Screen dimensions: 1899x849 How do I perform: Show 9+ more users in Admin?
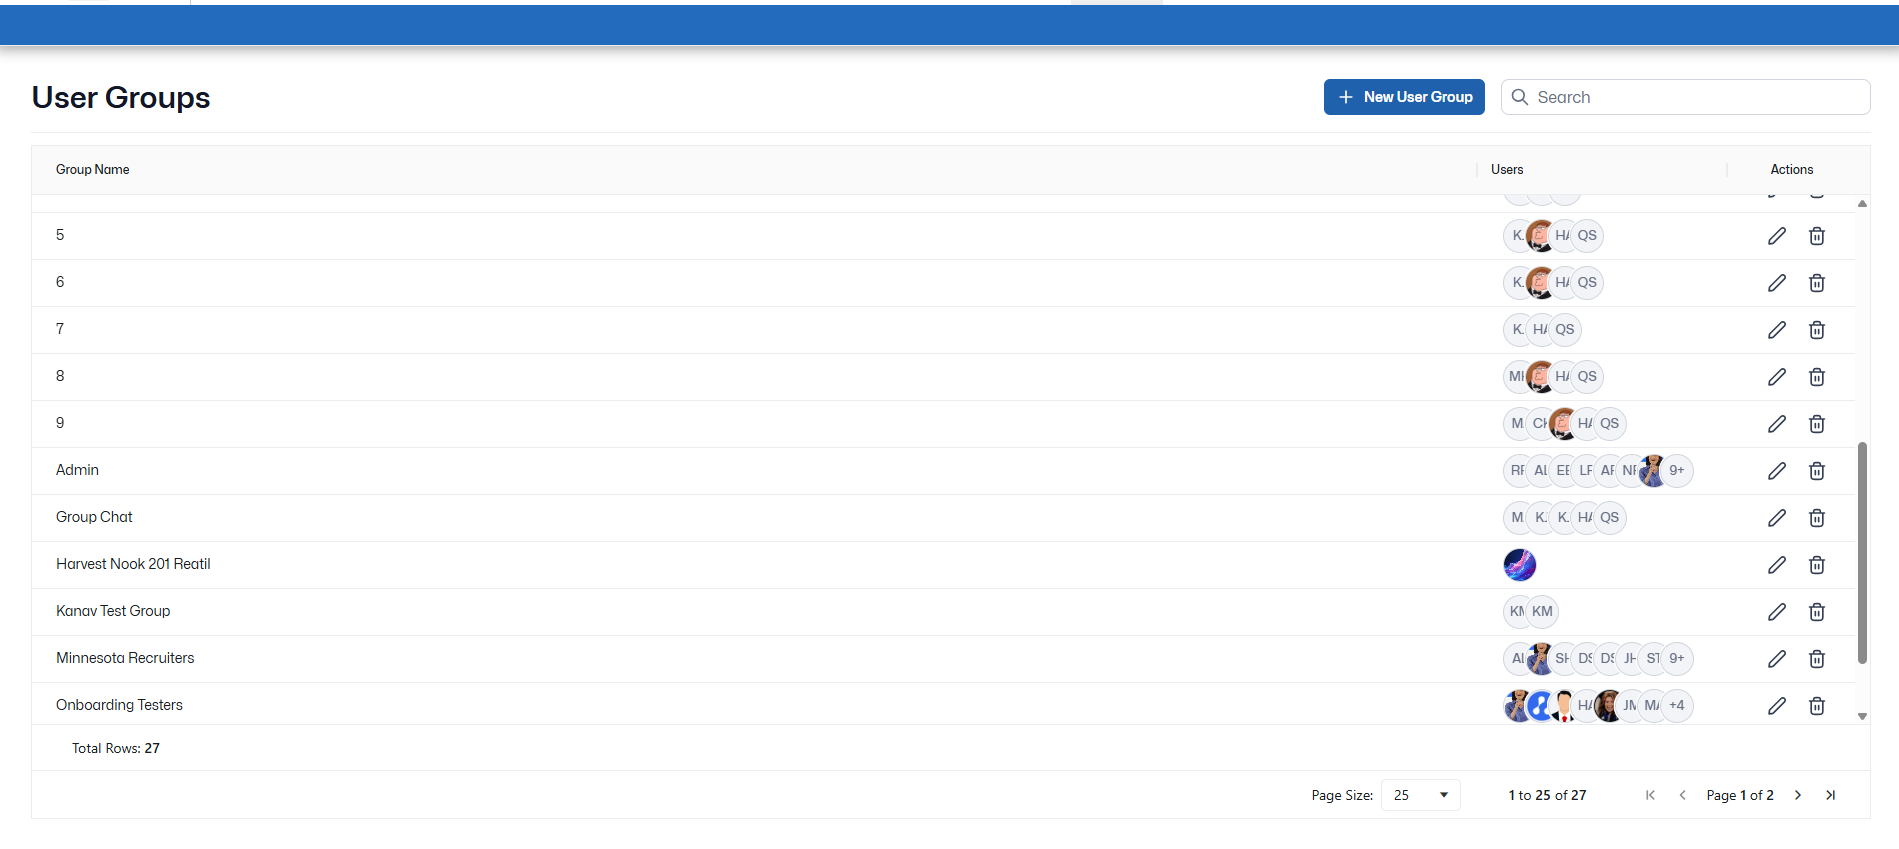(1677, 471)
